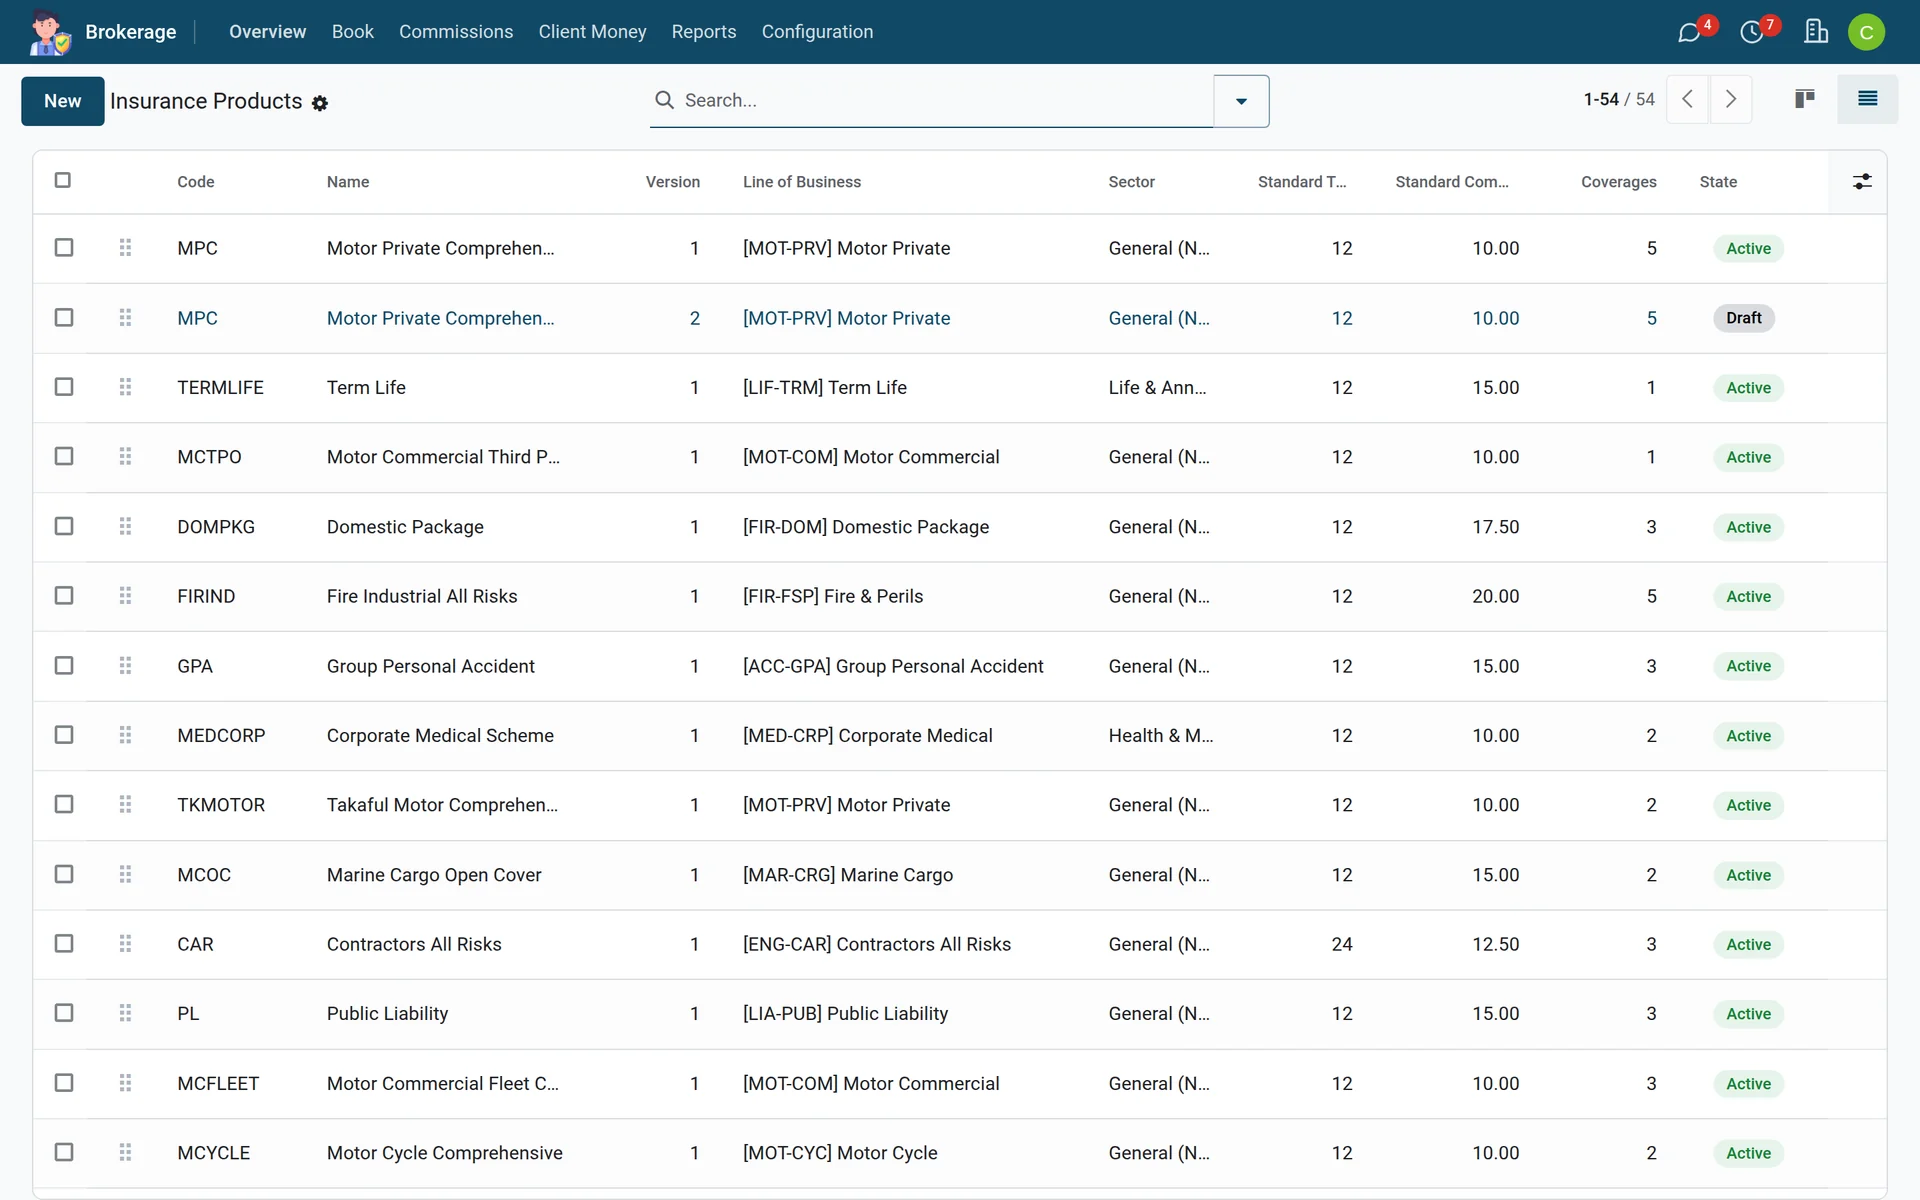
Task: Open the Overview menu
Action: click(x=267, y=32)
